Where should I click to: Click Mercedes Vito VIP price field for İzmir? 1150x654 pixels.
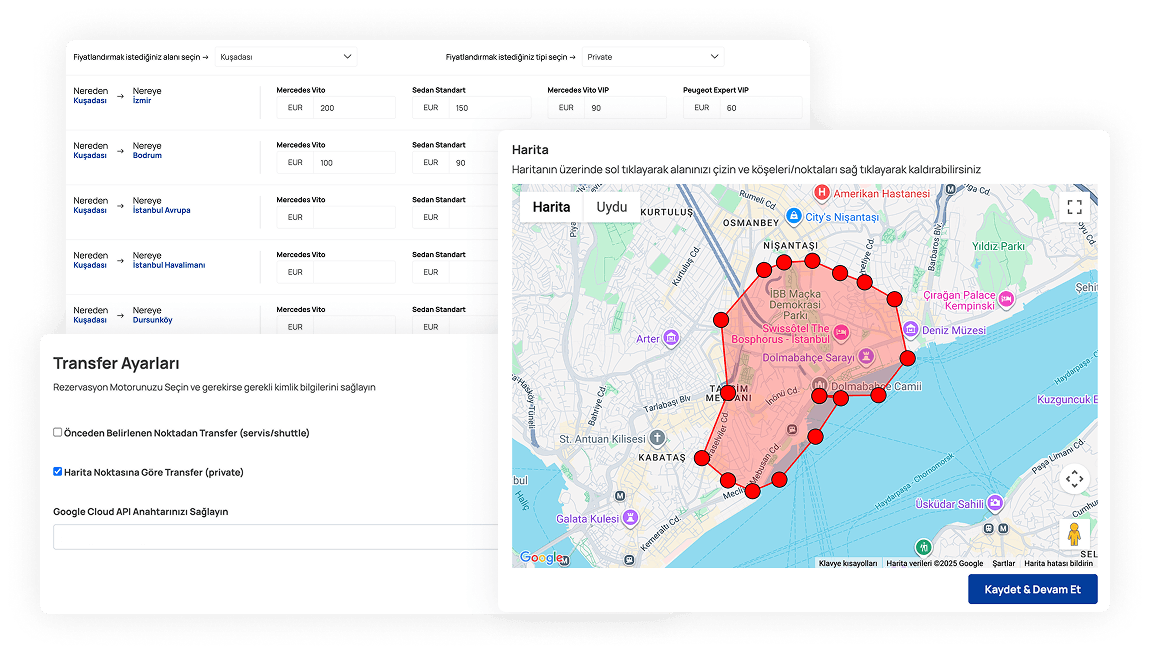click(x=625, y=108)
